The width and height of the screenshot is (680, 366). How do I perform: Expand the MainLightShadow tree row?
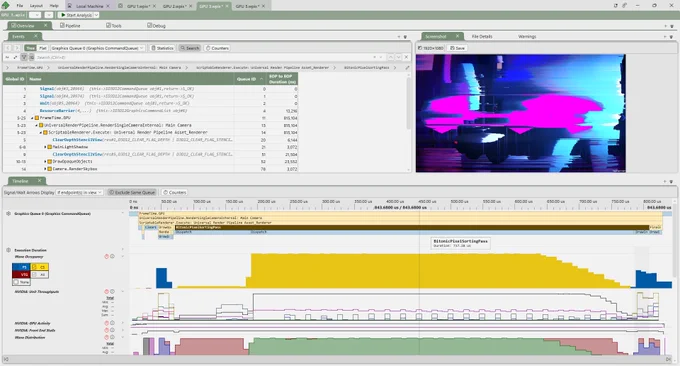tap(45, 147)
